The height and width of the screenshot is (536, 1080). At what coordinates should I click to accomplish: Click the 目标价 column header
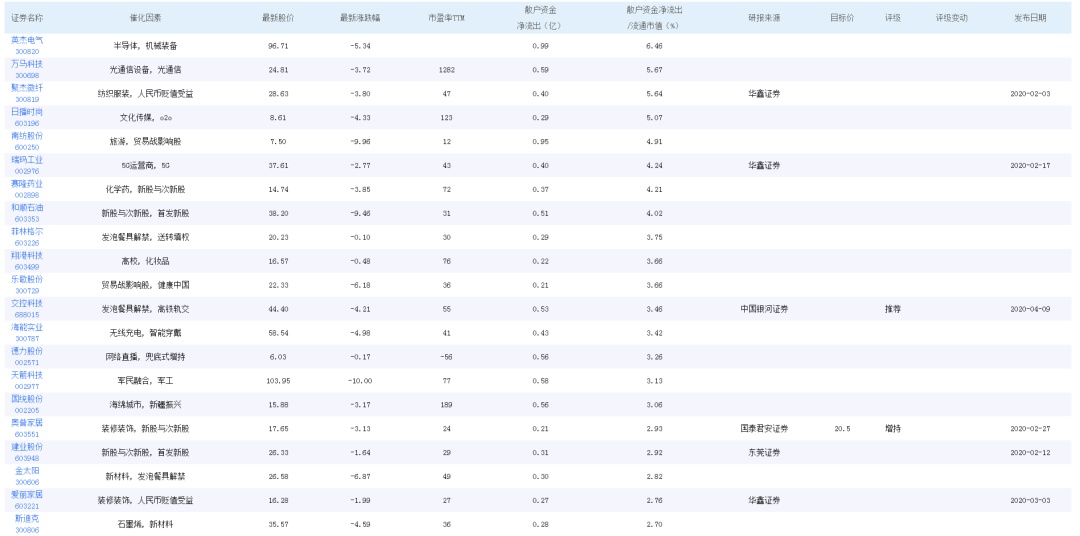click(x=842, y=18)
